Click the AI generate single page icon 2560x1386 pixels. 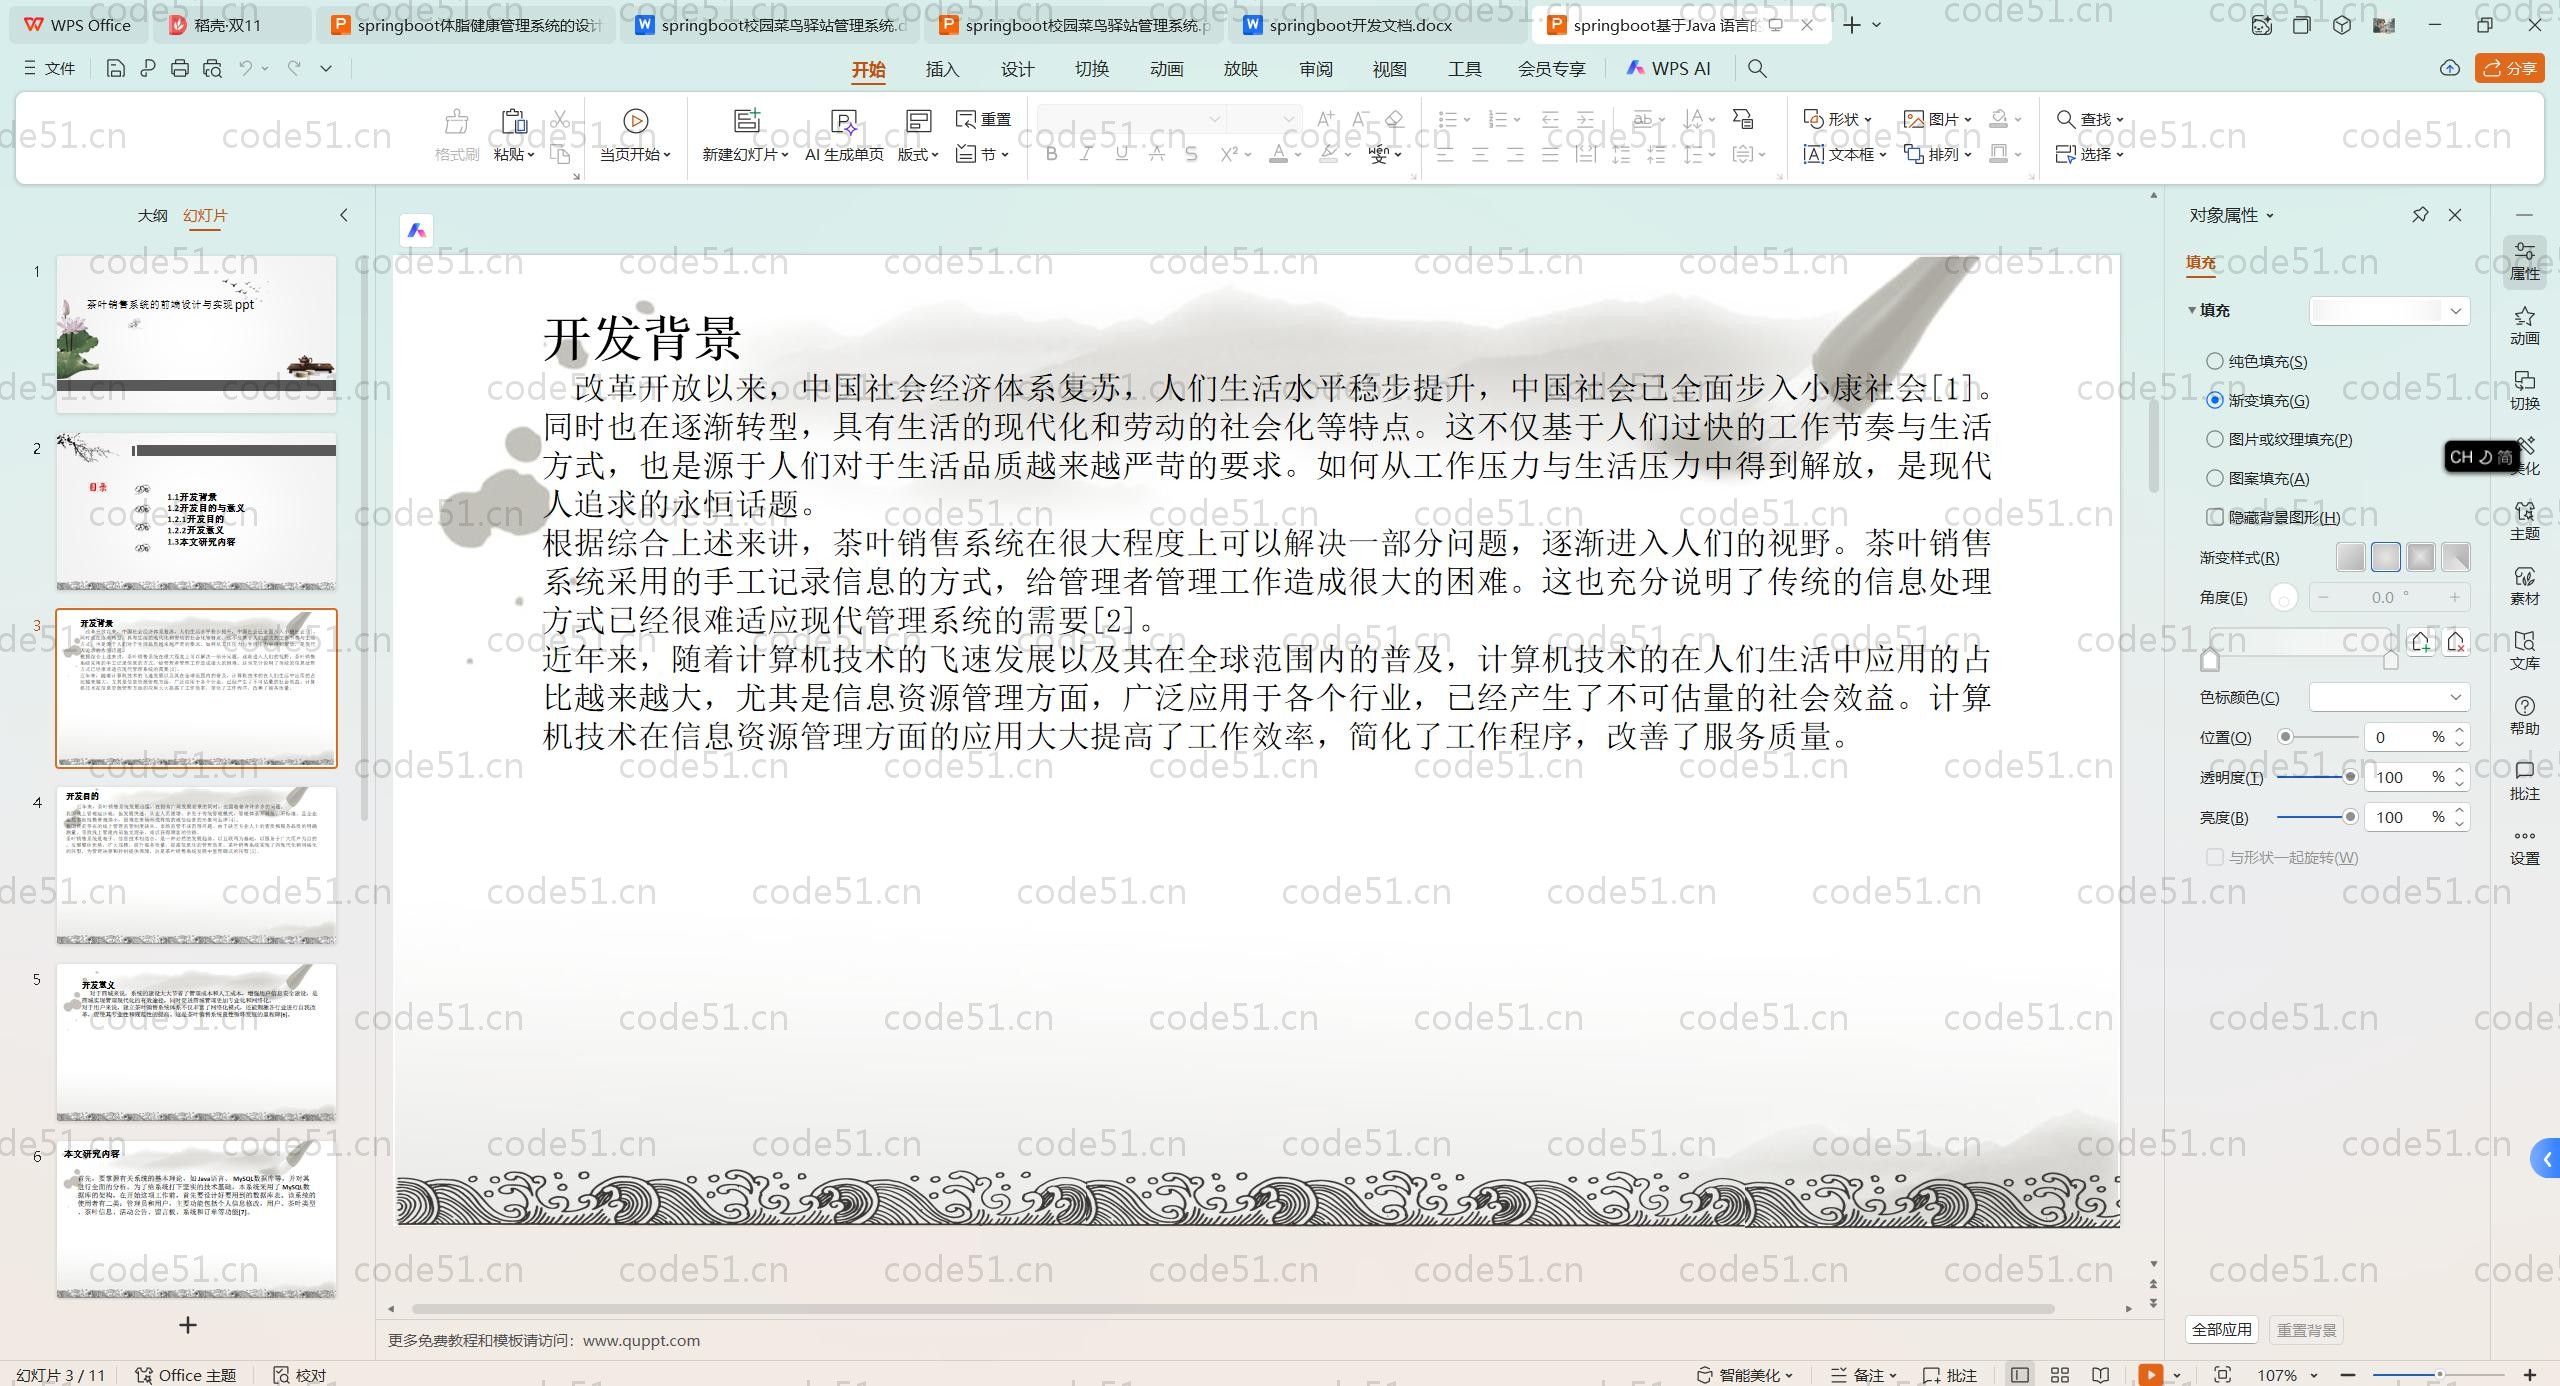pos(844,121)
